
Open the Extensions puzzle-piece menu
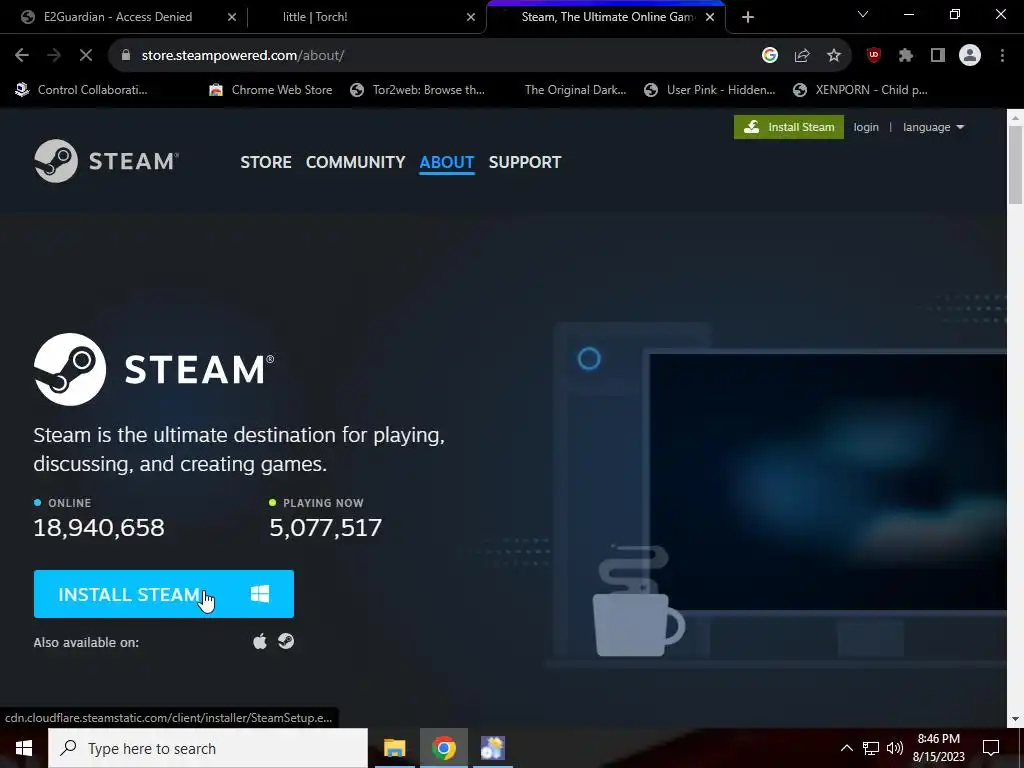(906, 56)
